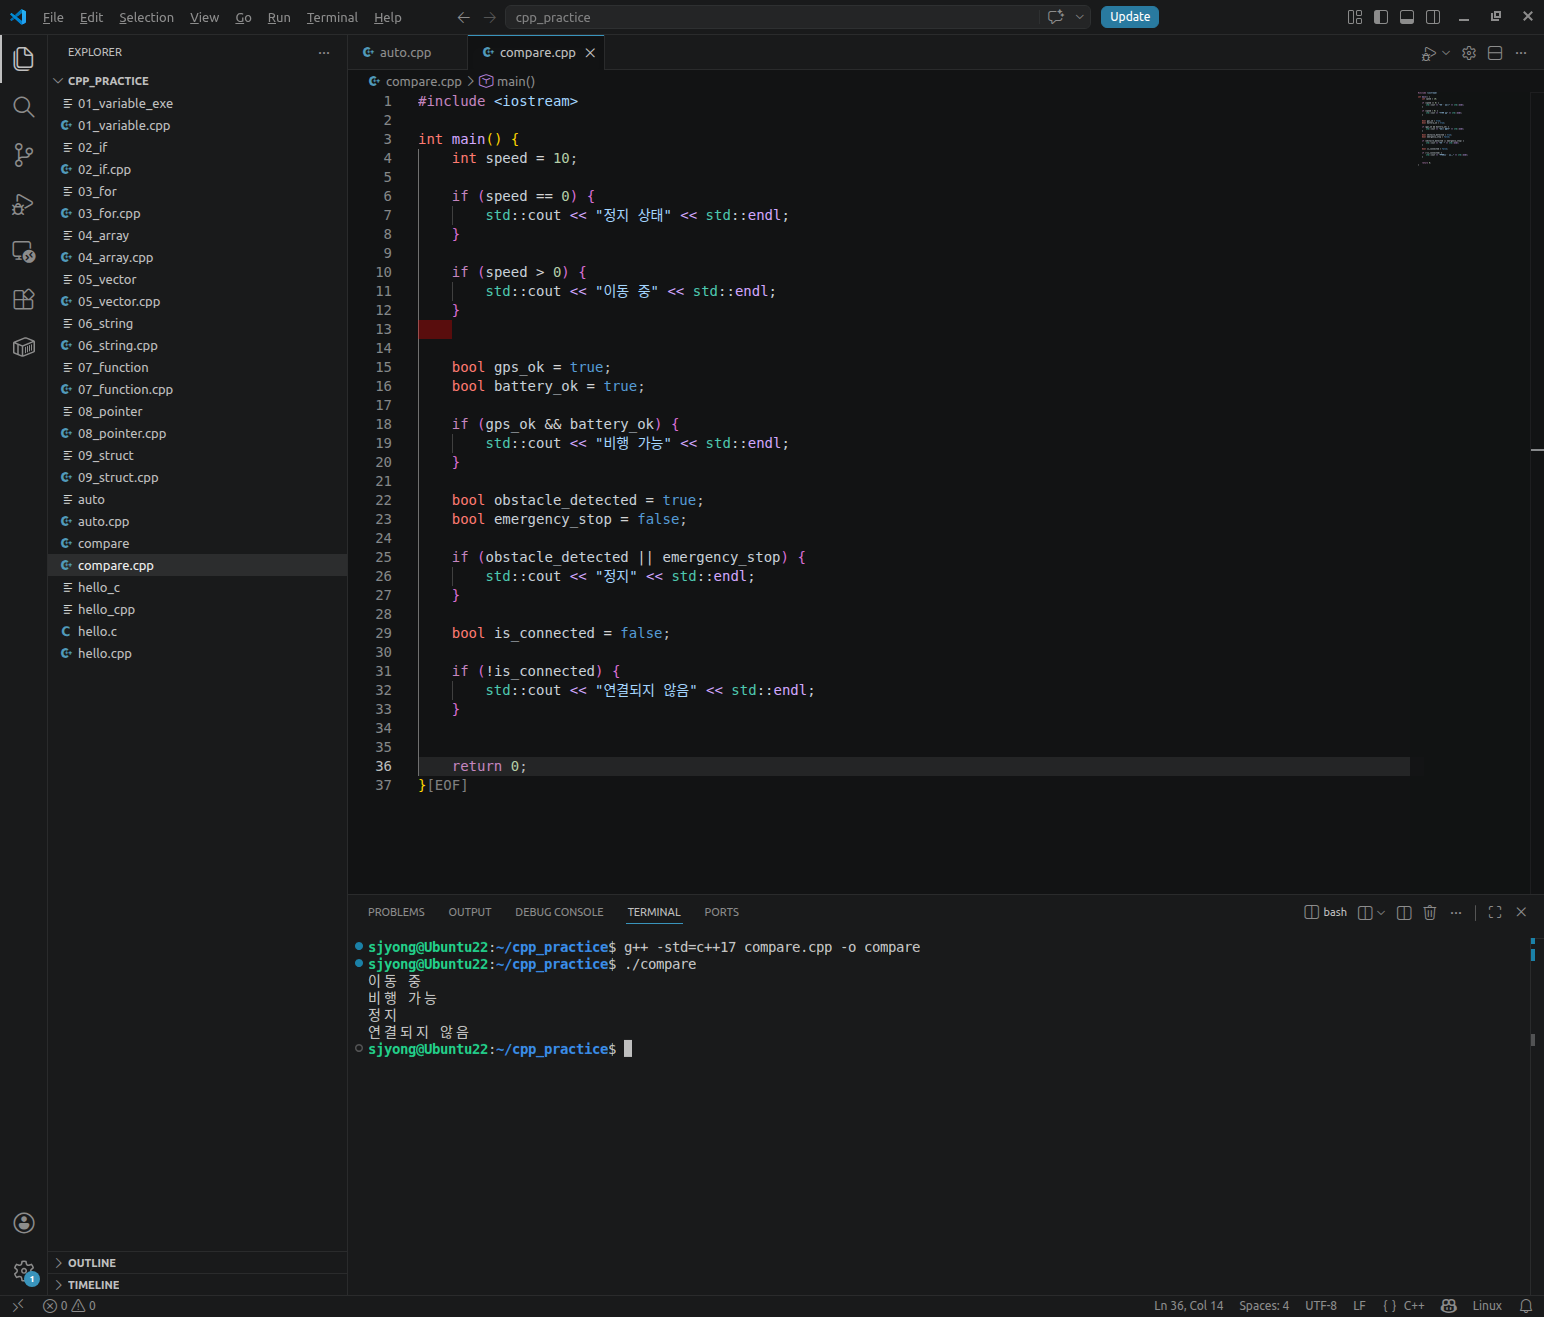This screenshot has width=1544, height=1317.
Task: Click Customize Layout icon
Action: [1355, 17]
